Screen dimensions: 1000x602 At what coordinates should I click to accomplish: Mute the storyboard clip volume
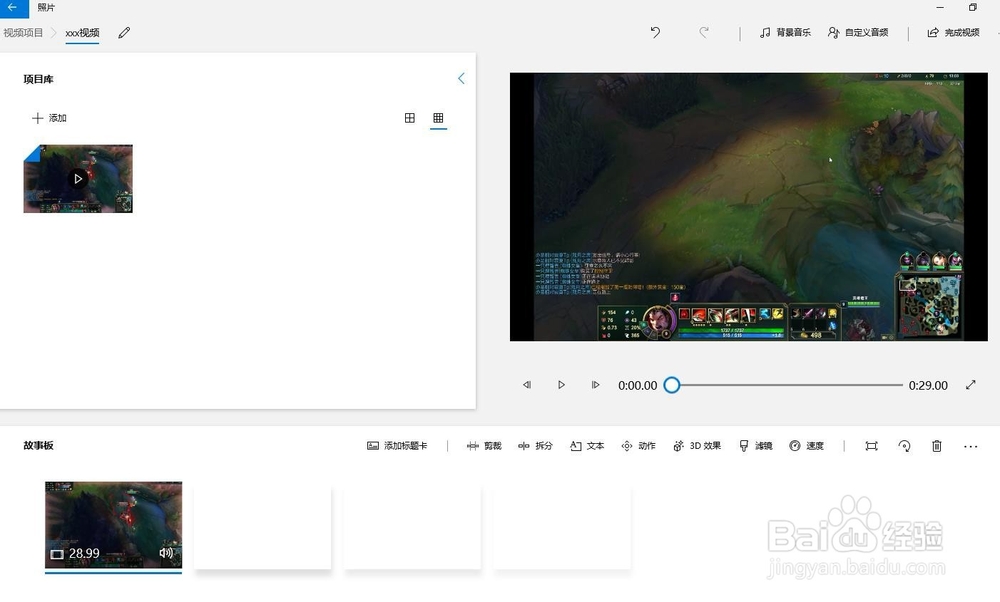tap(164, 552)
